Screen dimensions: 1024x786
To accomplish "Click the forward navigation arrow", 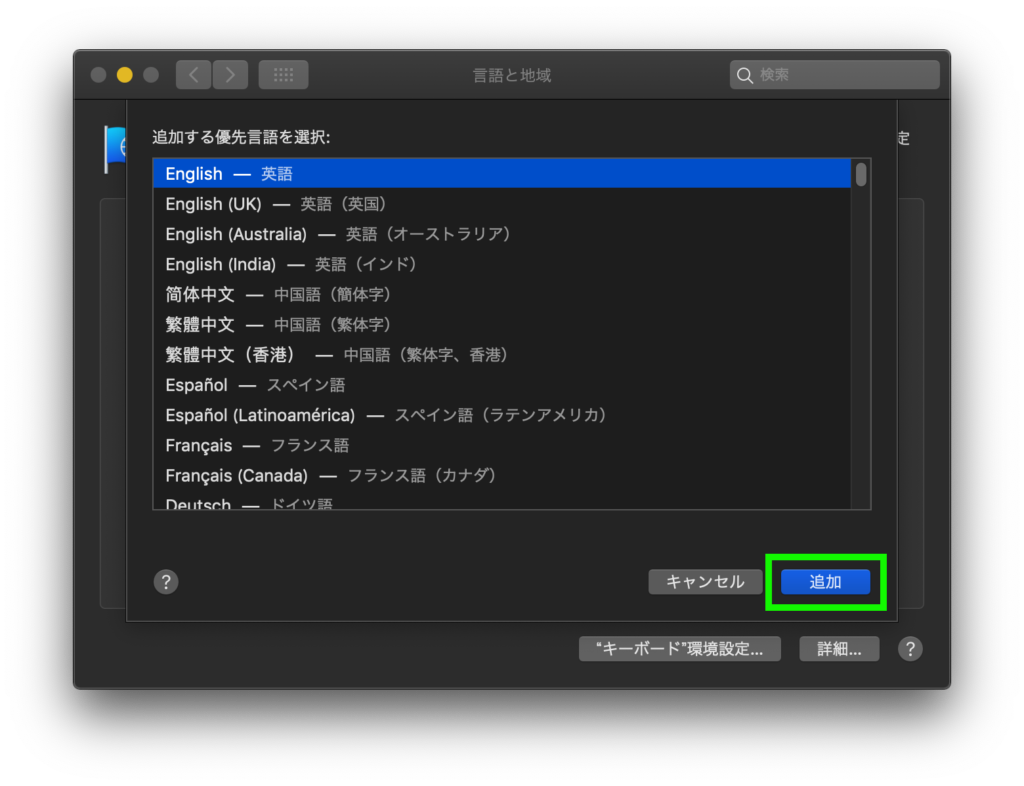I will pos(231,74).
